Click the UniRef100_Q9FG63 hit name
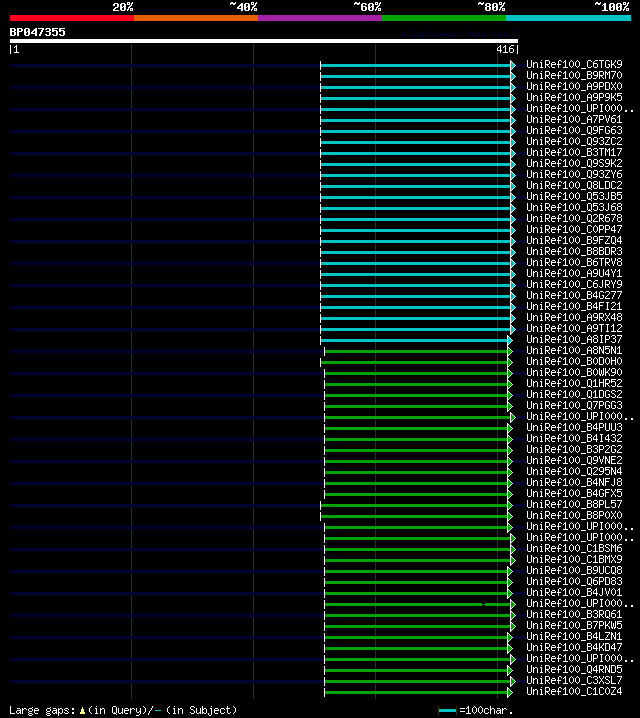The width and height of the screenshot is (640, 718). pos(574,131)
